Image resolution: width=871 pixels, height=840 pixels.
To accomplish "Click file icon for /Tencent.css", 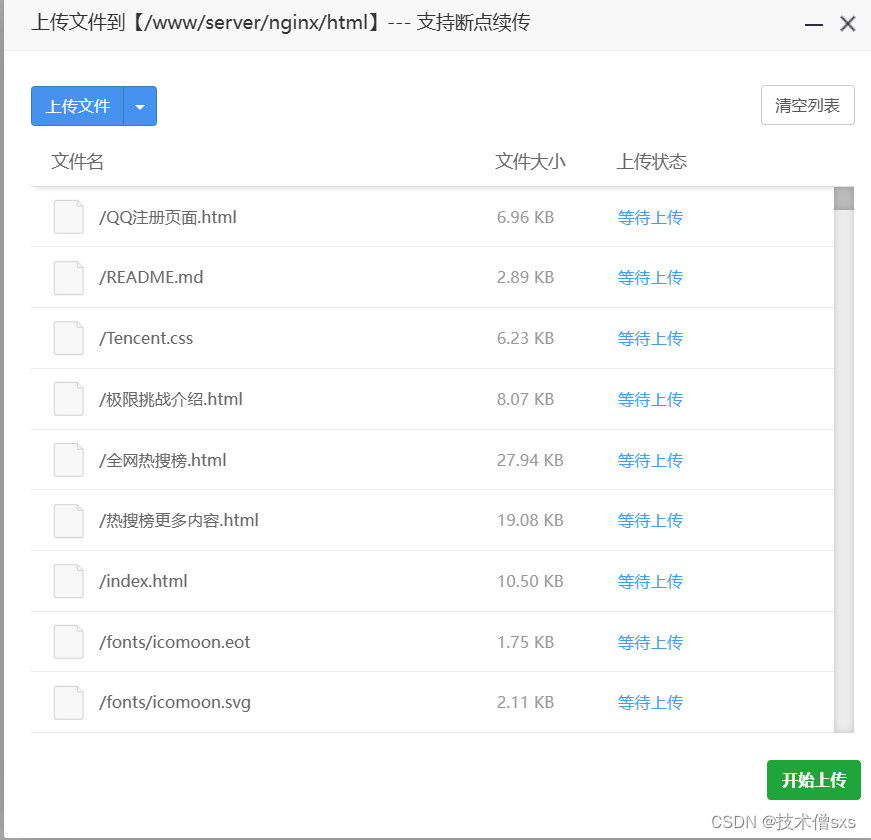I will pyautogui.click(x=69, y=338).
